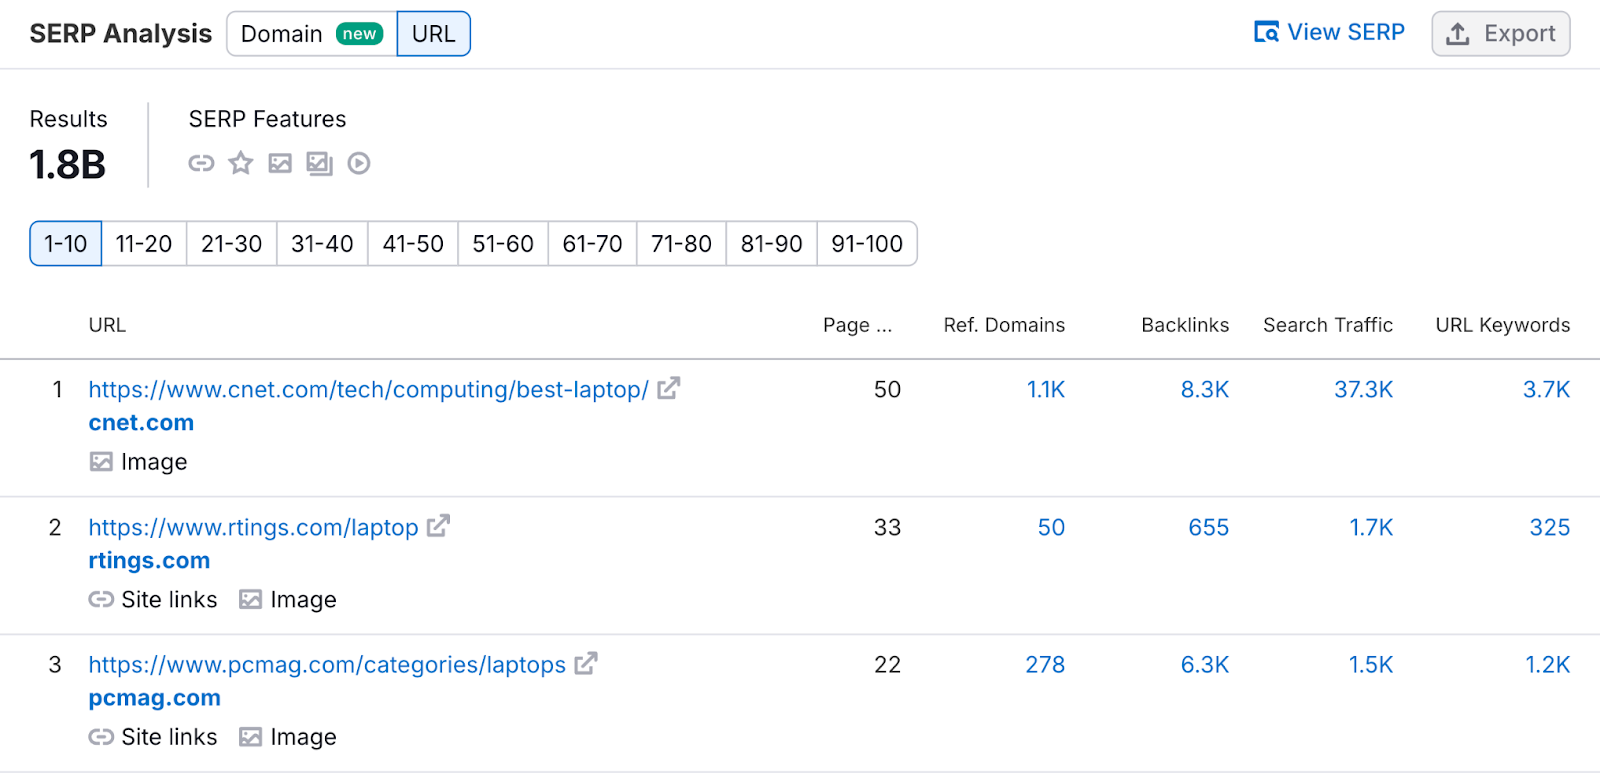Image resolution: width=1600 pixels, height=773 pixels.
Task: Click pcmag's 6.3K backlinks value
Action: [x=1204, y=665]
